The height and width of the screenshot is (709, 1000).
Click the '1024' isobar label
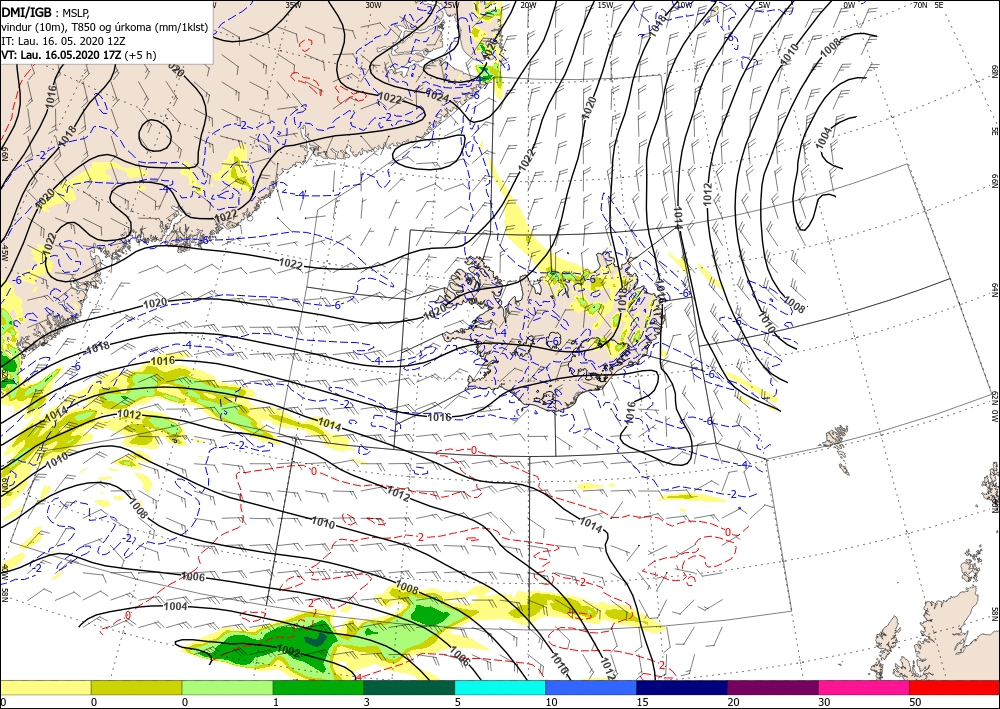tap(436, 95)
